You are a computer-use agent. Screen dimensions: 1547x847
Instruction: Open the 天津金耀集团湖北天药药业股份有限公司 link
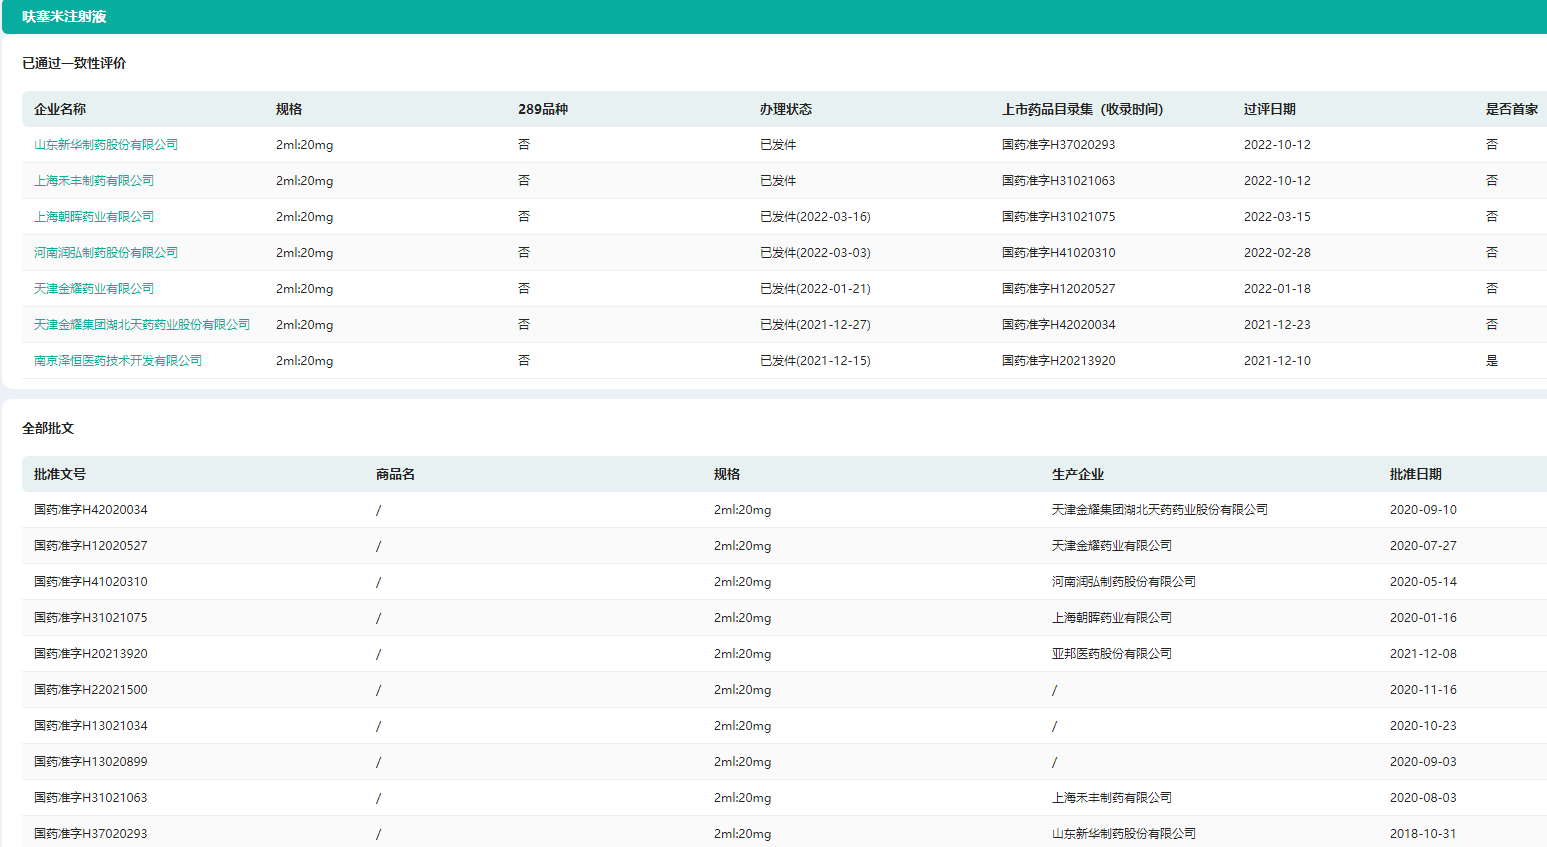(x=142, y=325)
